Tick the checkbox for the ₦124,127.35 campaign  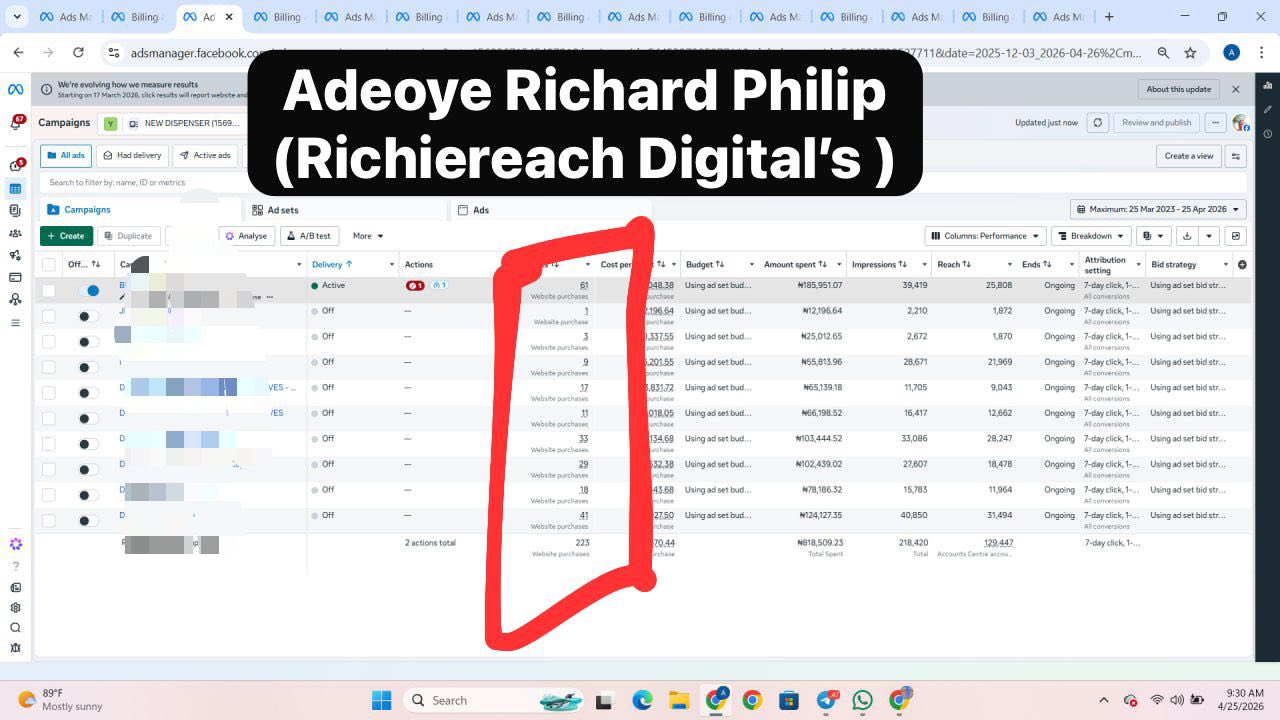coord(48,520)
